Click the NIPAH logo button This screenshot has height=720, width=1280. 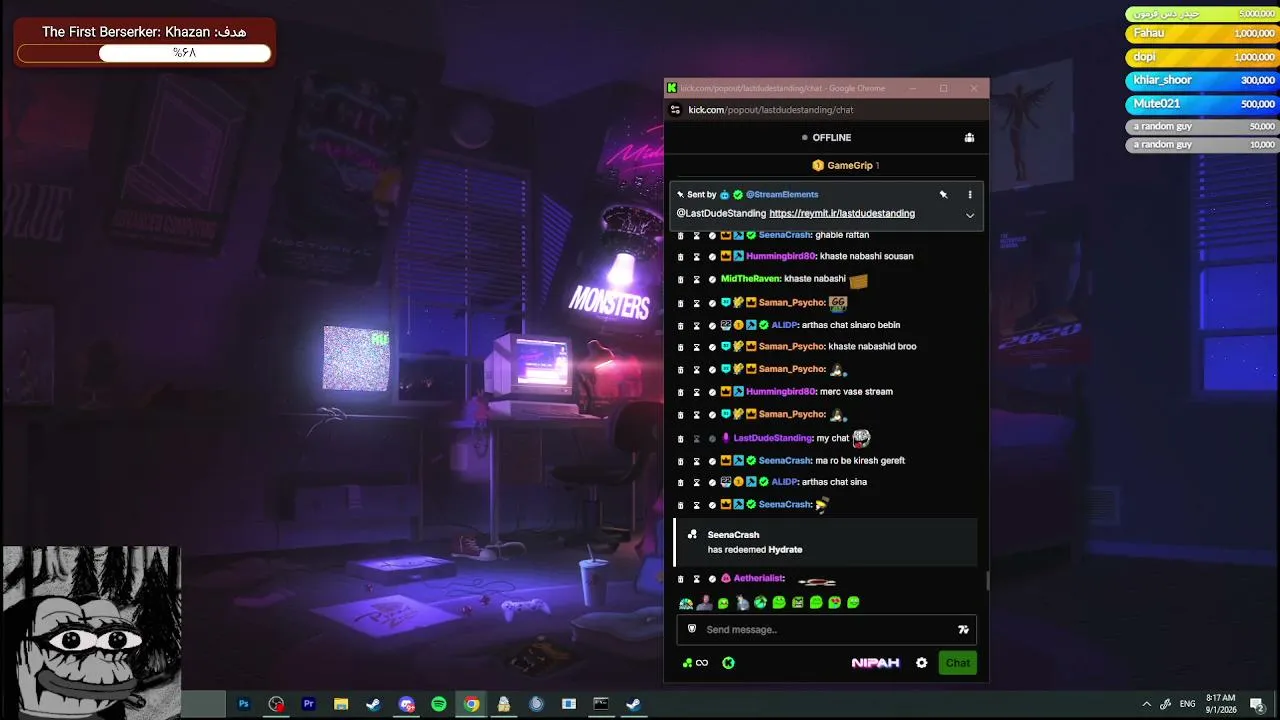(875, 663)
